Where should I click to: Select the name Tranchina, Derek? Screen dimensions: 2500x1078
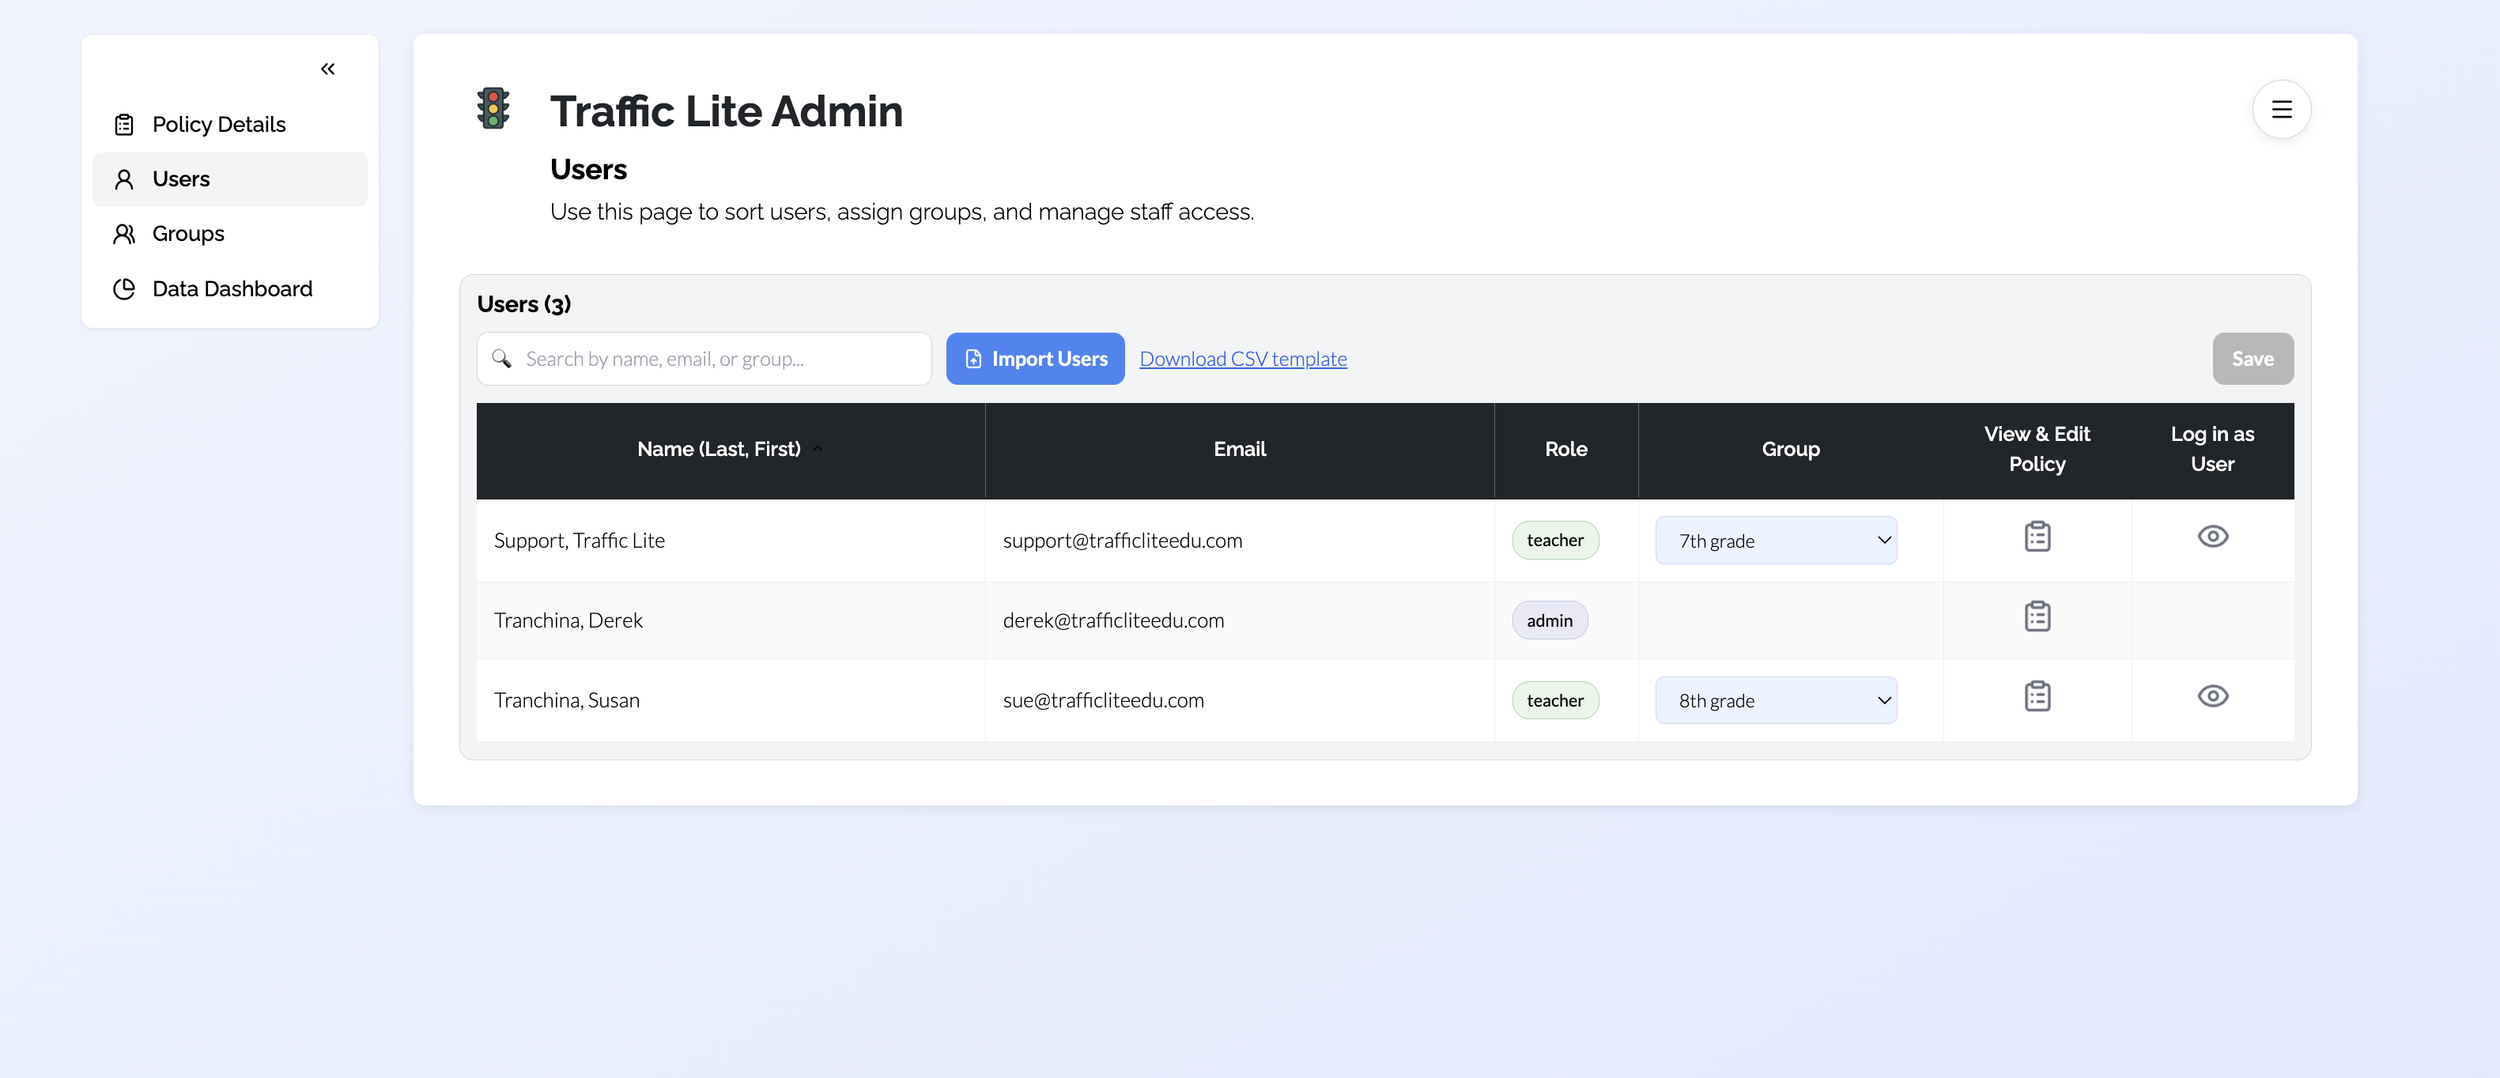point(568,621)
